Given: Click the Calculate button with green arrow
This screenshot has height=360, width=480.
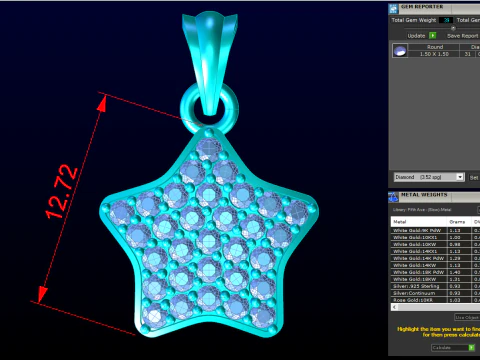Looking at the screenshot, I should 453,348.
